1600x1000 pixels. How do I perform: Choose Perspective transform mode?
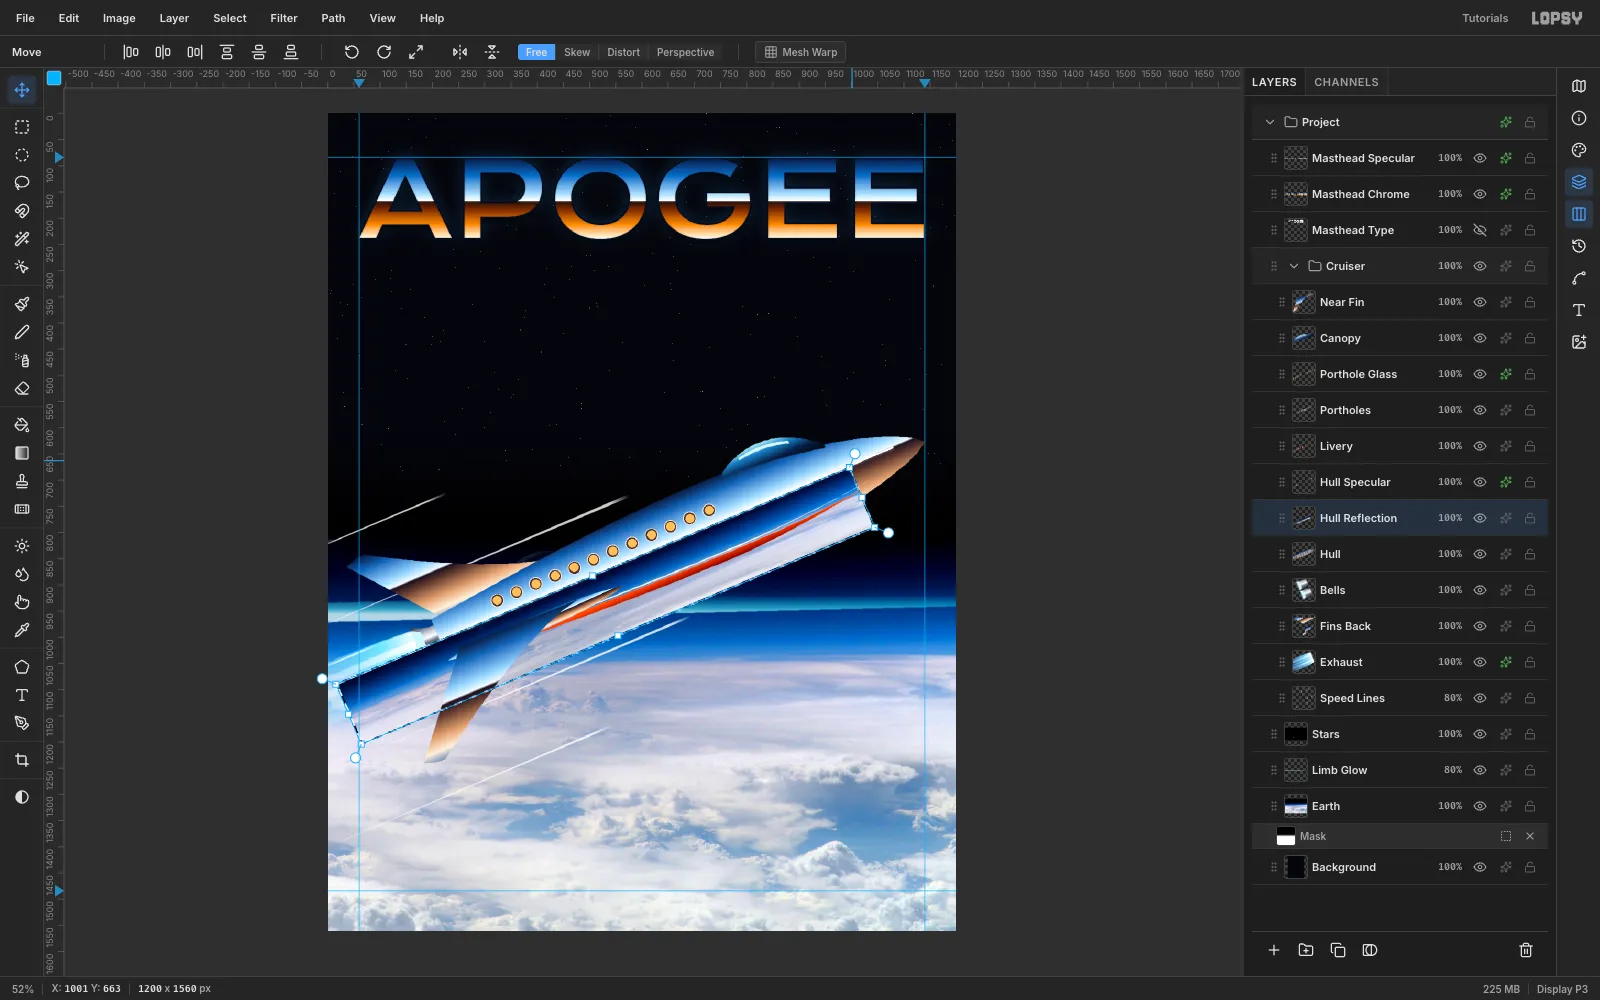pos(685,52)
